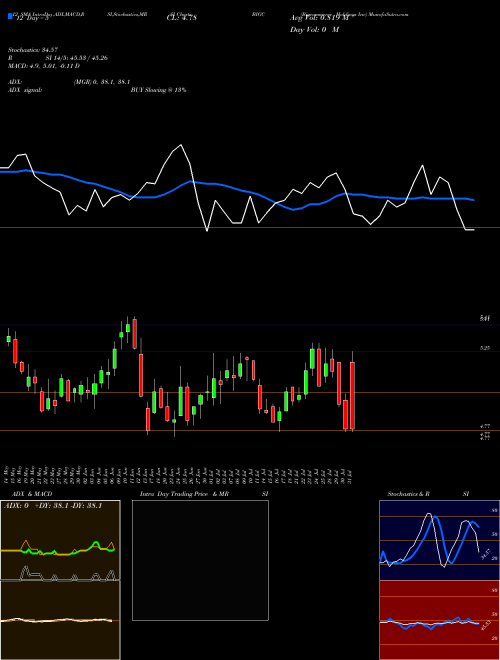Image resolution: width=500 pixels, height=660 pixels.
Task: Open the red RSI chart panel
Action: coord(439,620)
